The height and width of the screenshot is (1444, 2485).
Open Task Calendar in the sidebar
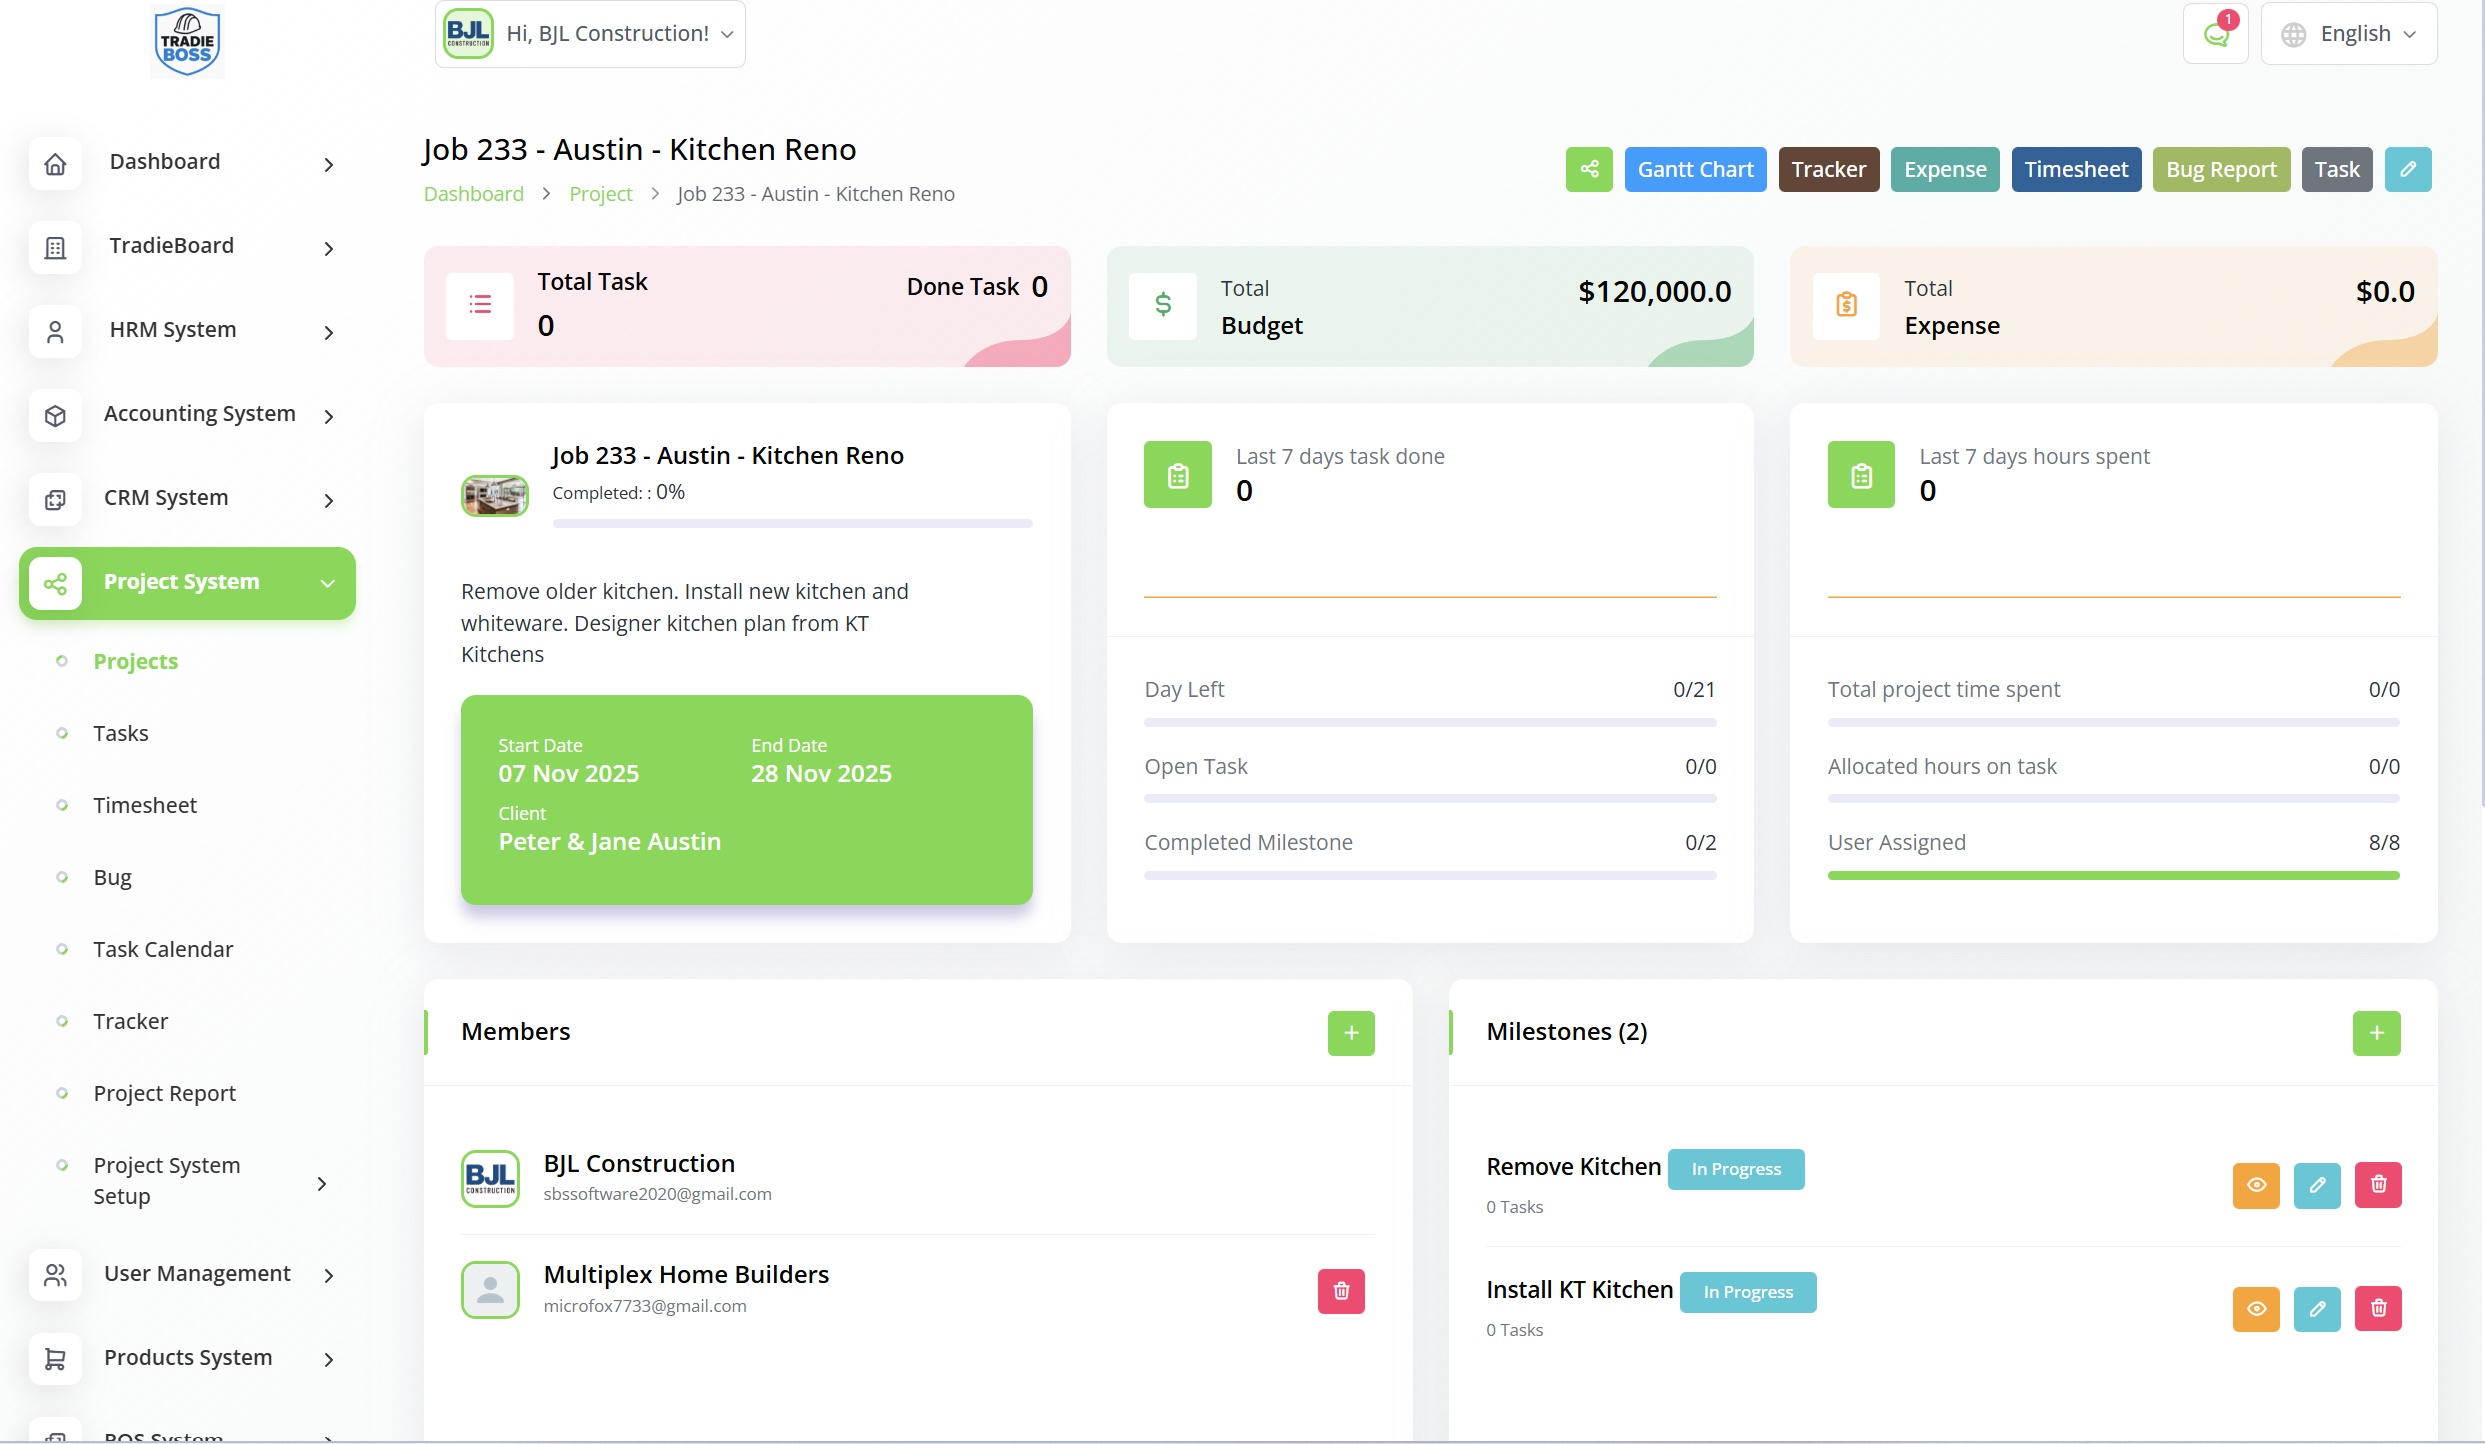click(x=163, y=949)
